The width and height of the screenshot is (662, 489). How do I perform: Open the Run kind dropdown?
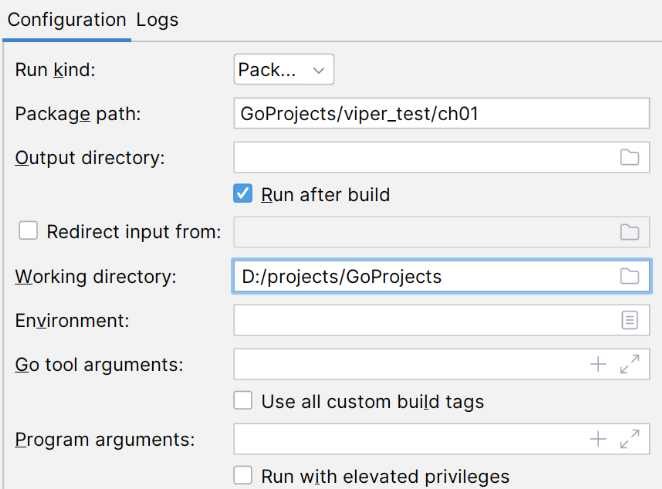[x=284, y=70]
